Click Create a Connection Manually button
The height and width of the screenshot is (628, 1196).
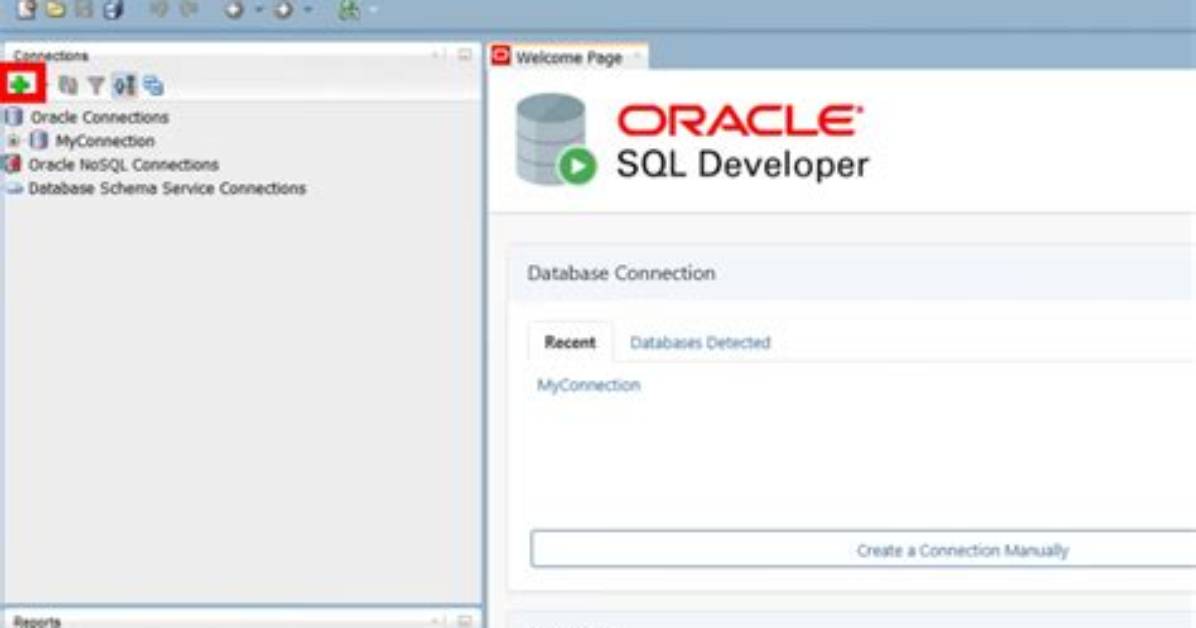click(x=864, y=549)
